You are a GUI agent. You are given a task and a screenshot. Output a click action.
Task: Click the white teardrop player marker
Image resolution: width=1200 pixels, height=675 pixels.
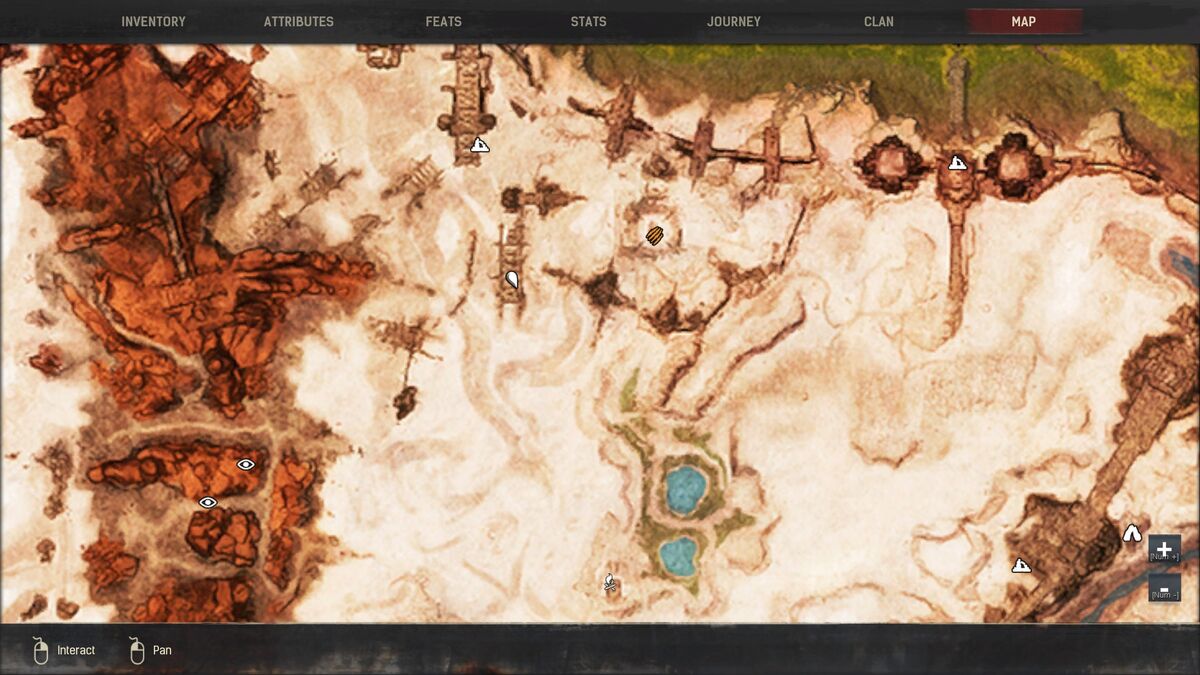click(x=512, y=279)
